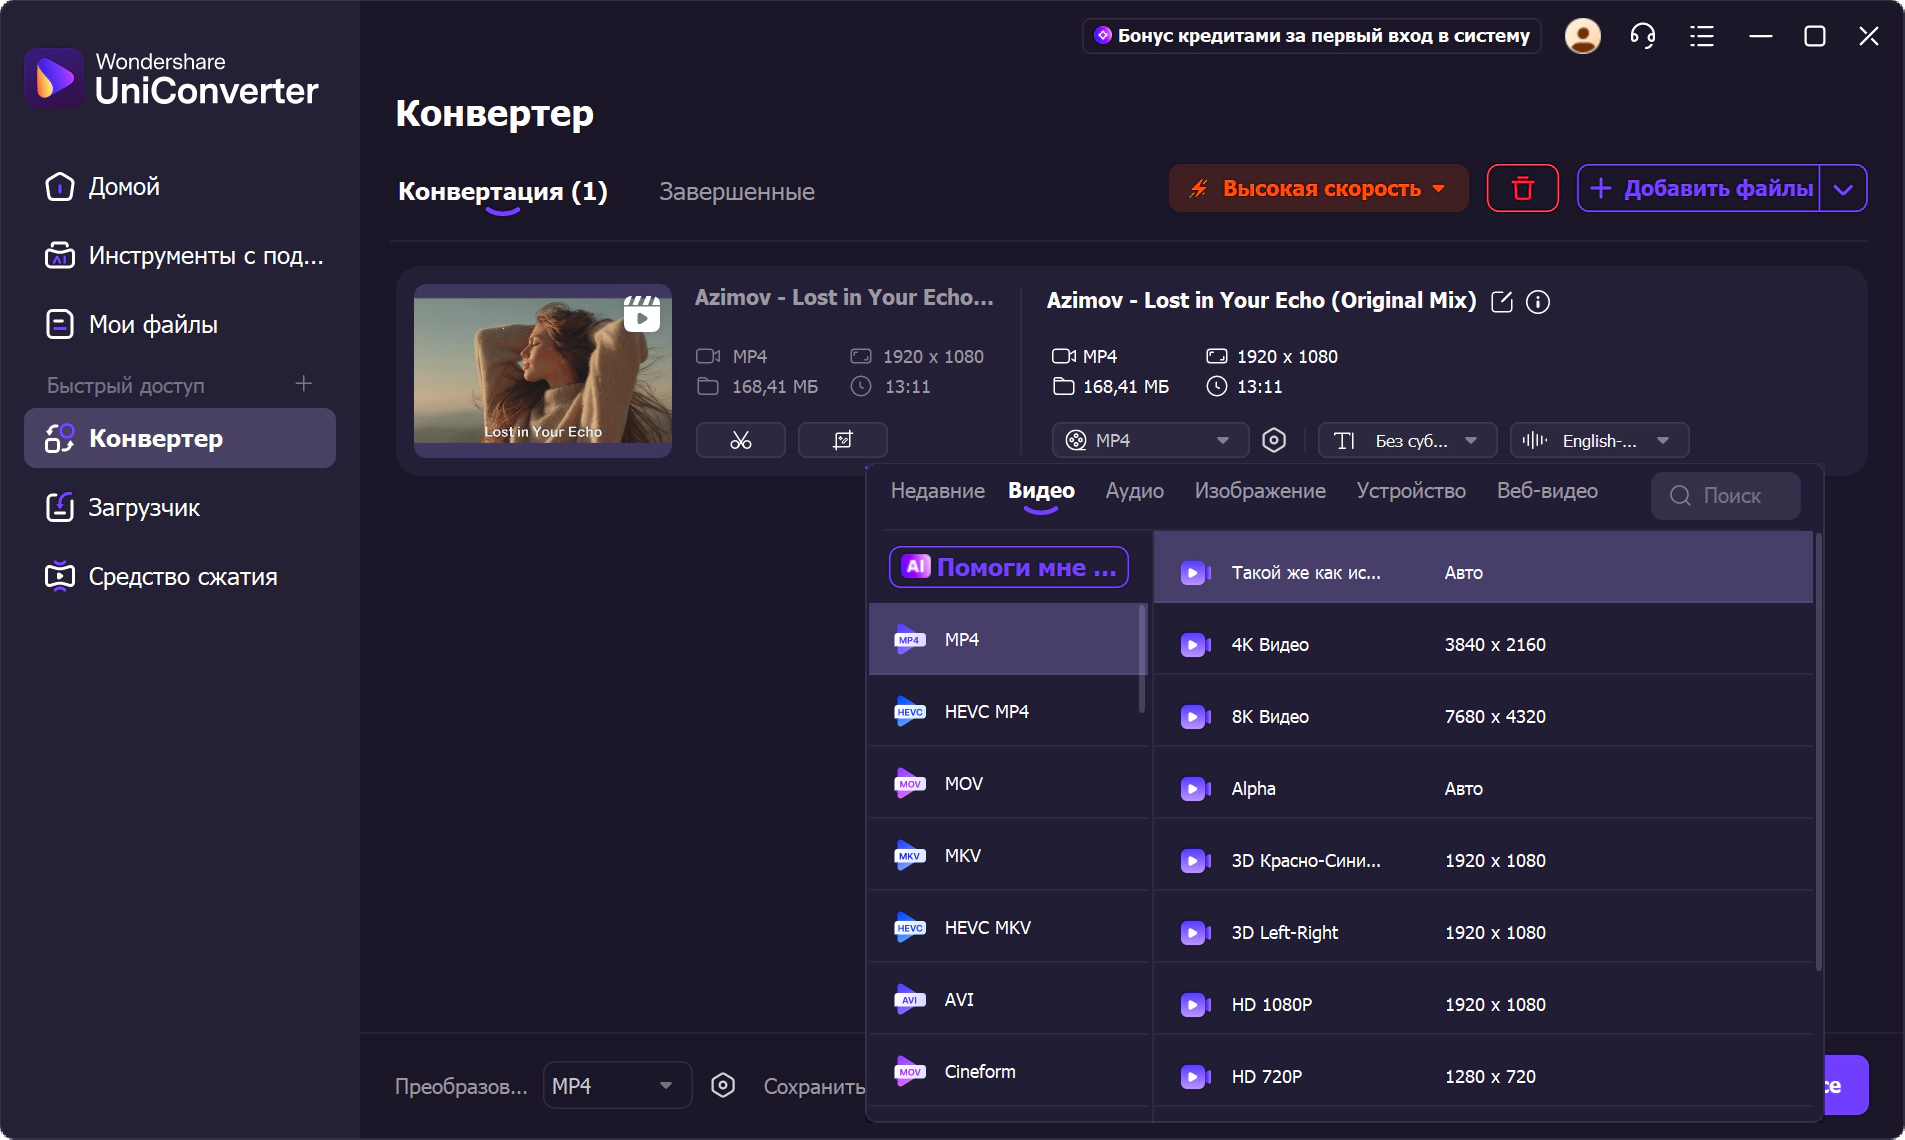The height and width of the screenshot is (1140, 1905).
Task: Show media info for output file
Action: point(1538,301)
